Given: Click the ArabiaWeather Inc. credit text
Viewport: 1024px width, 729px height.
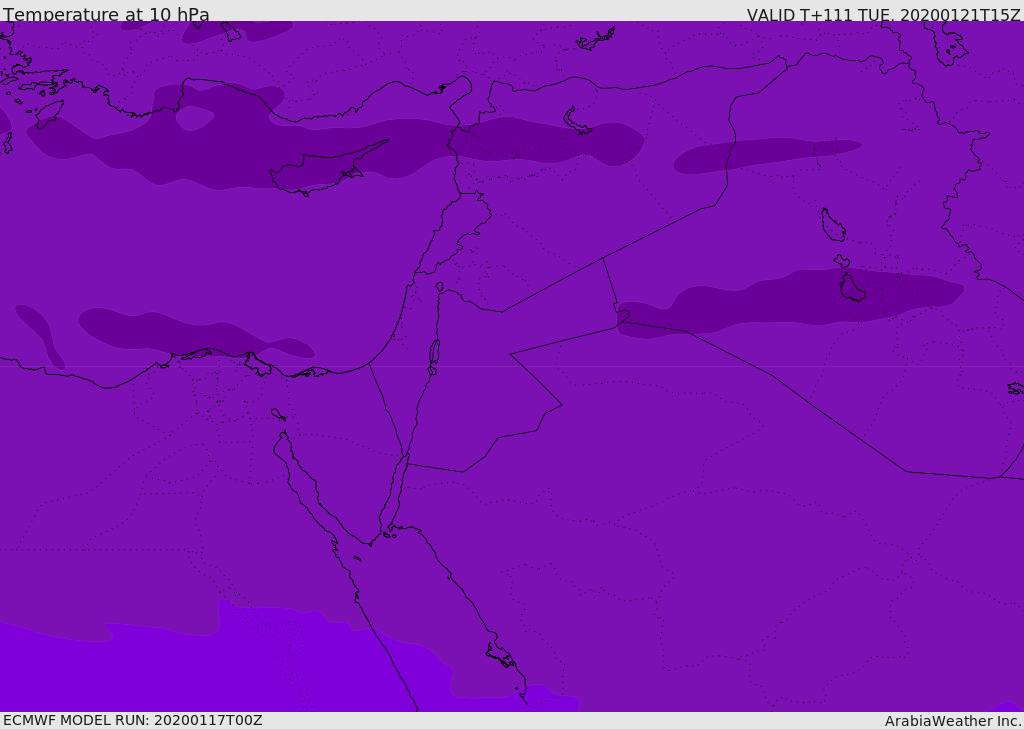Looking at the screenshot, I should (953, 721).
